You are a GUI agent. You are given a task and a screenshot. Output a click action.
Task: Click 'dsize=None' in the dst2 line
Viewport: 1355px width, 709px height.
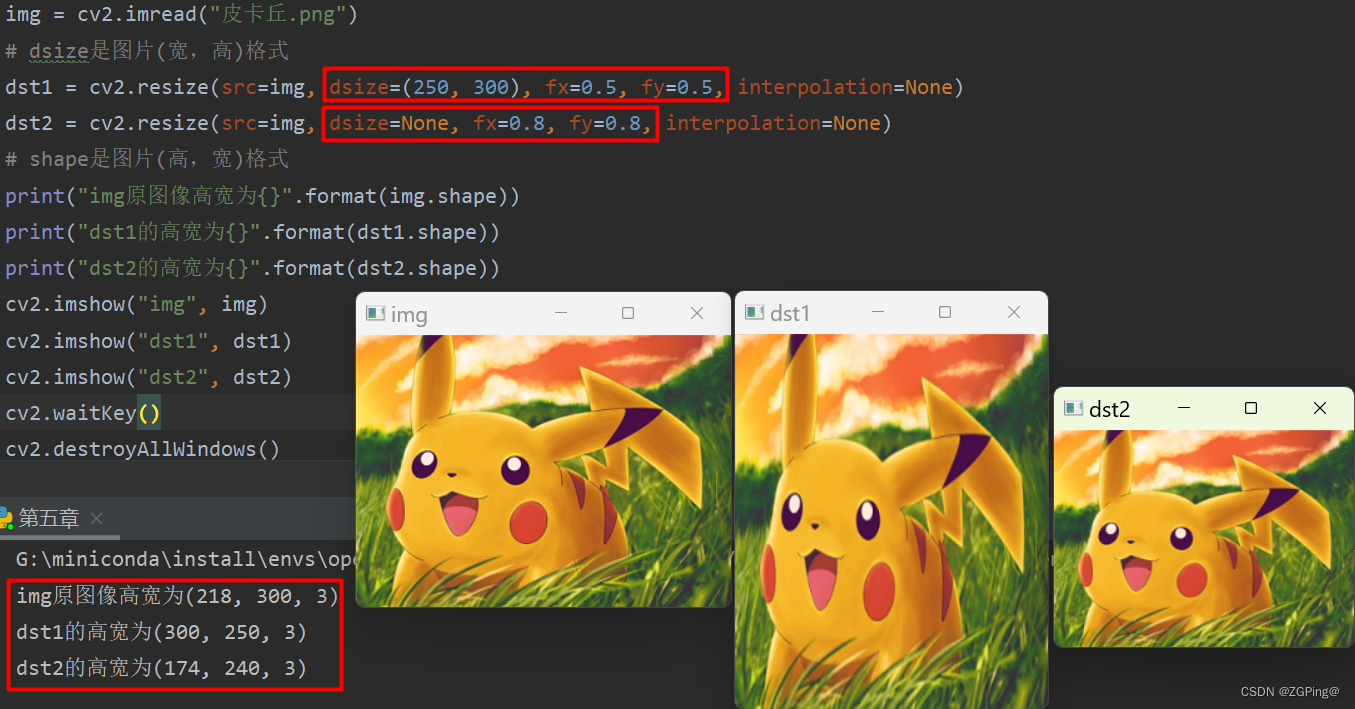pos(389,123)
